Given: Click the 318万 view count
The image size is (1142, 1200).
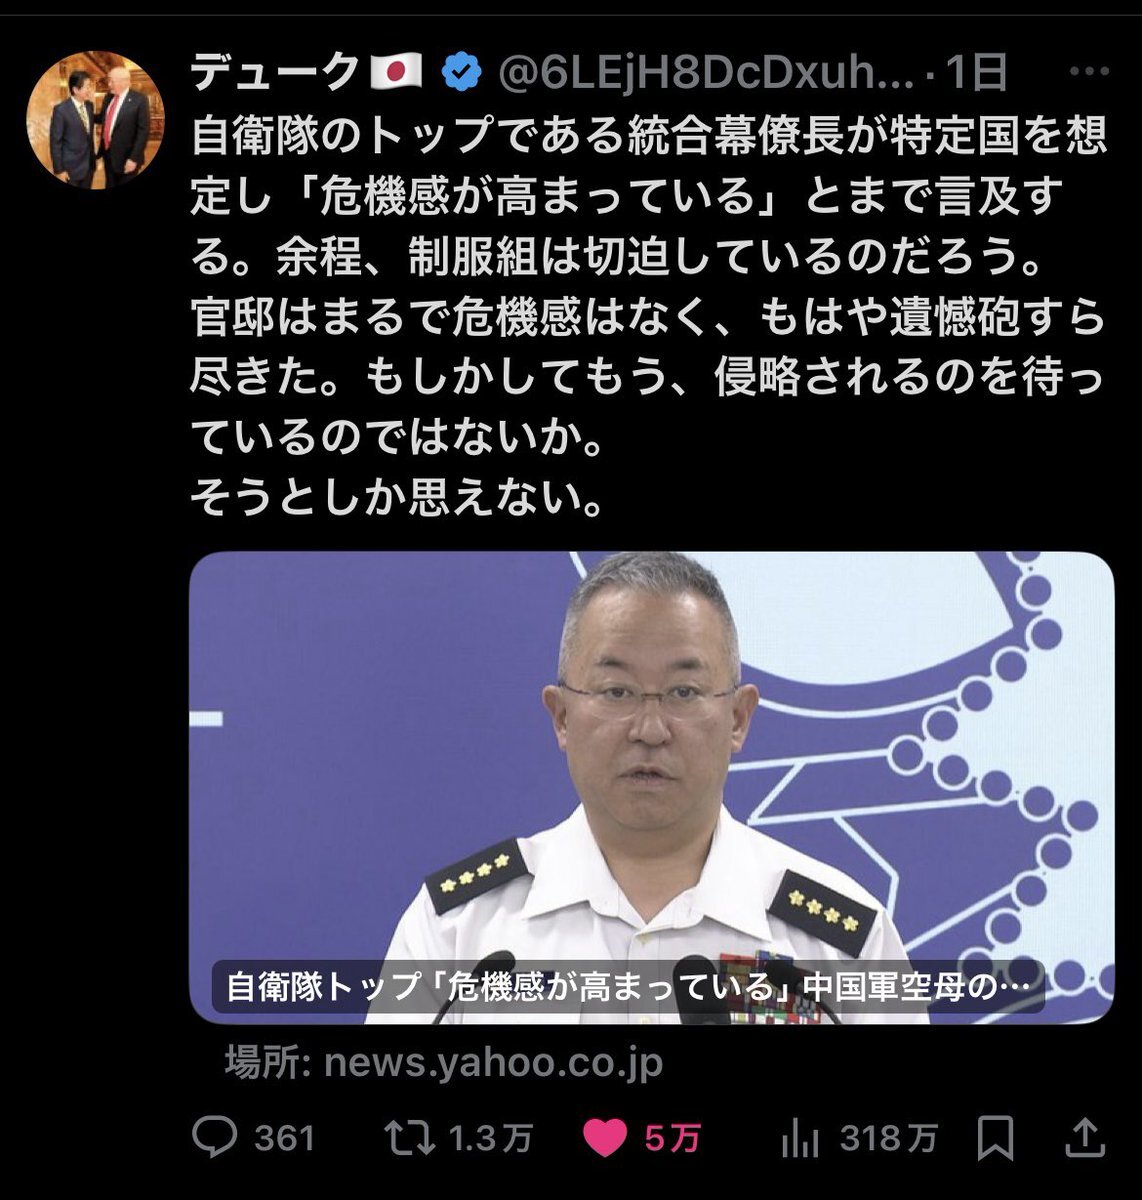Looking at the screenshot, I should click(889, 1138).
